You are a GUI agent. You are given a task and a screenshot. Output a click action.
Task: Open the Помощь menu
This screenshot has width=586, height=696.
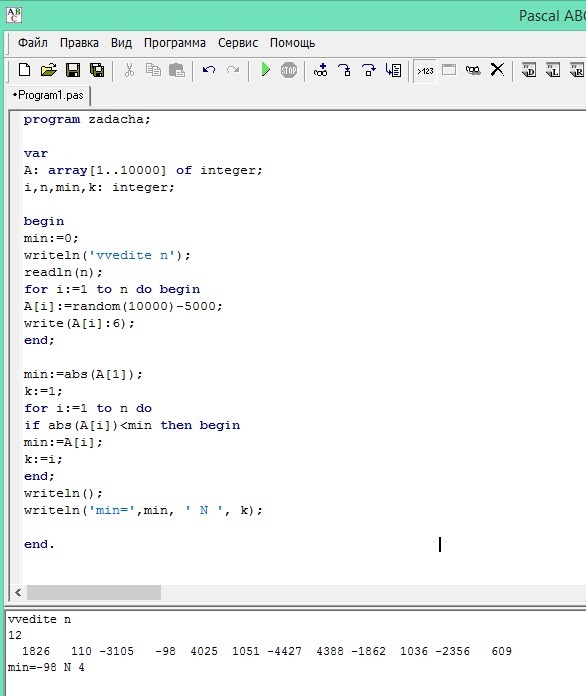click(x=293, y=43)
